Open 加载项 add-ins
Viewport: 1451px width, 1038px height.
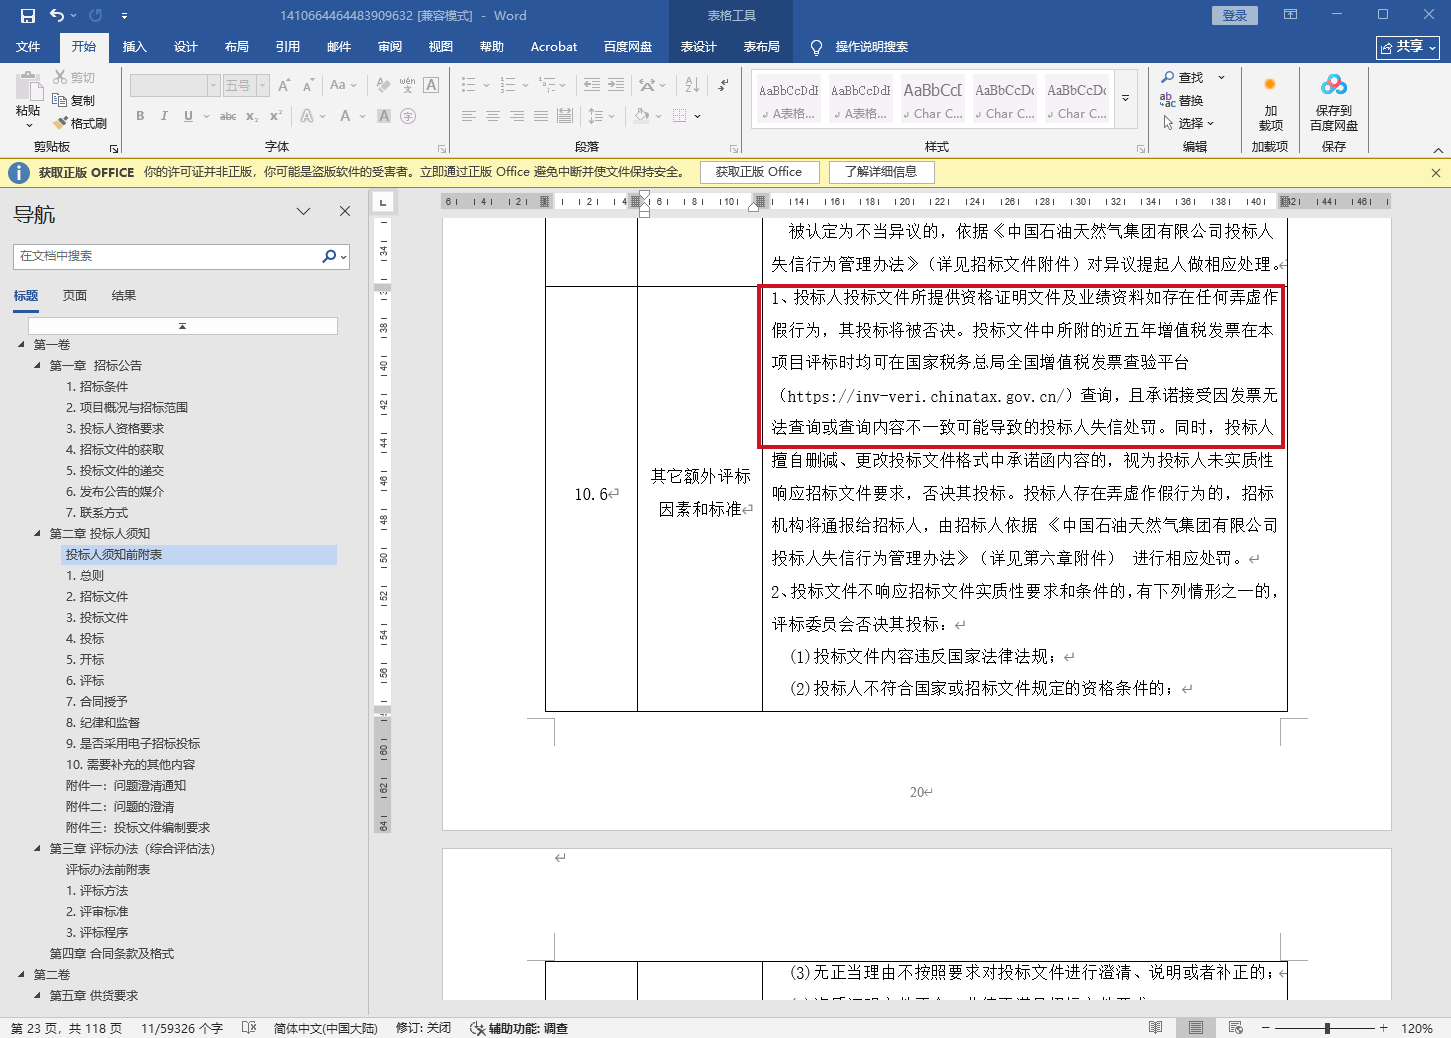point(1270,102)
